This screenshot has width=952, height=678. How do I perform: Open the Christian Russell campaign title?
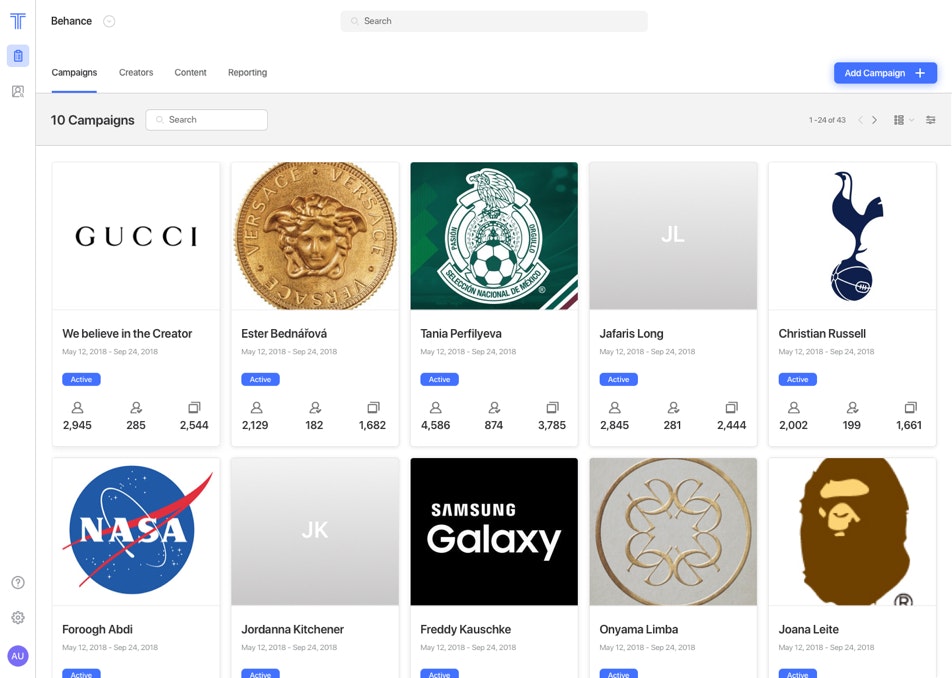tap(822, 334)
